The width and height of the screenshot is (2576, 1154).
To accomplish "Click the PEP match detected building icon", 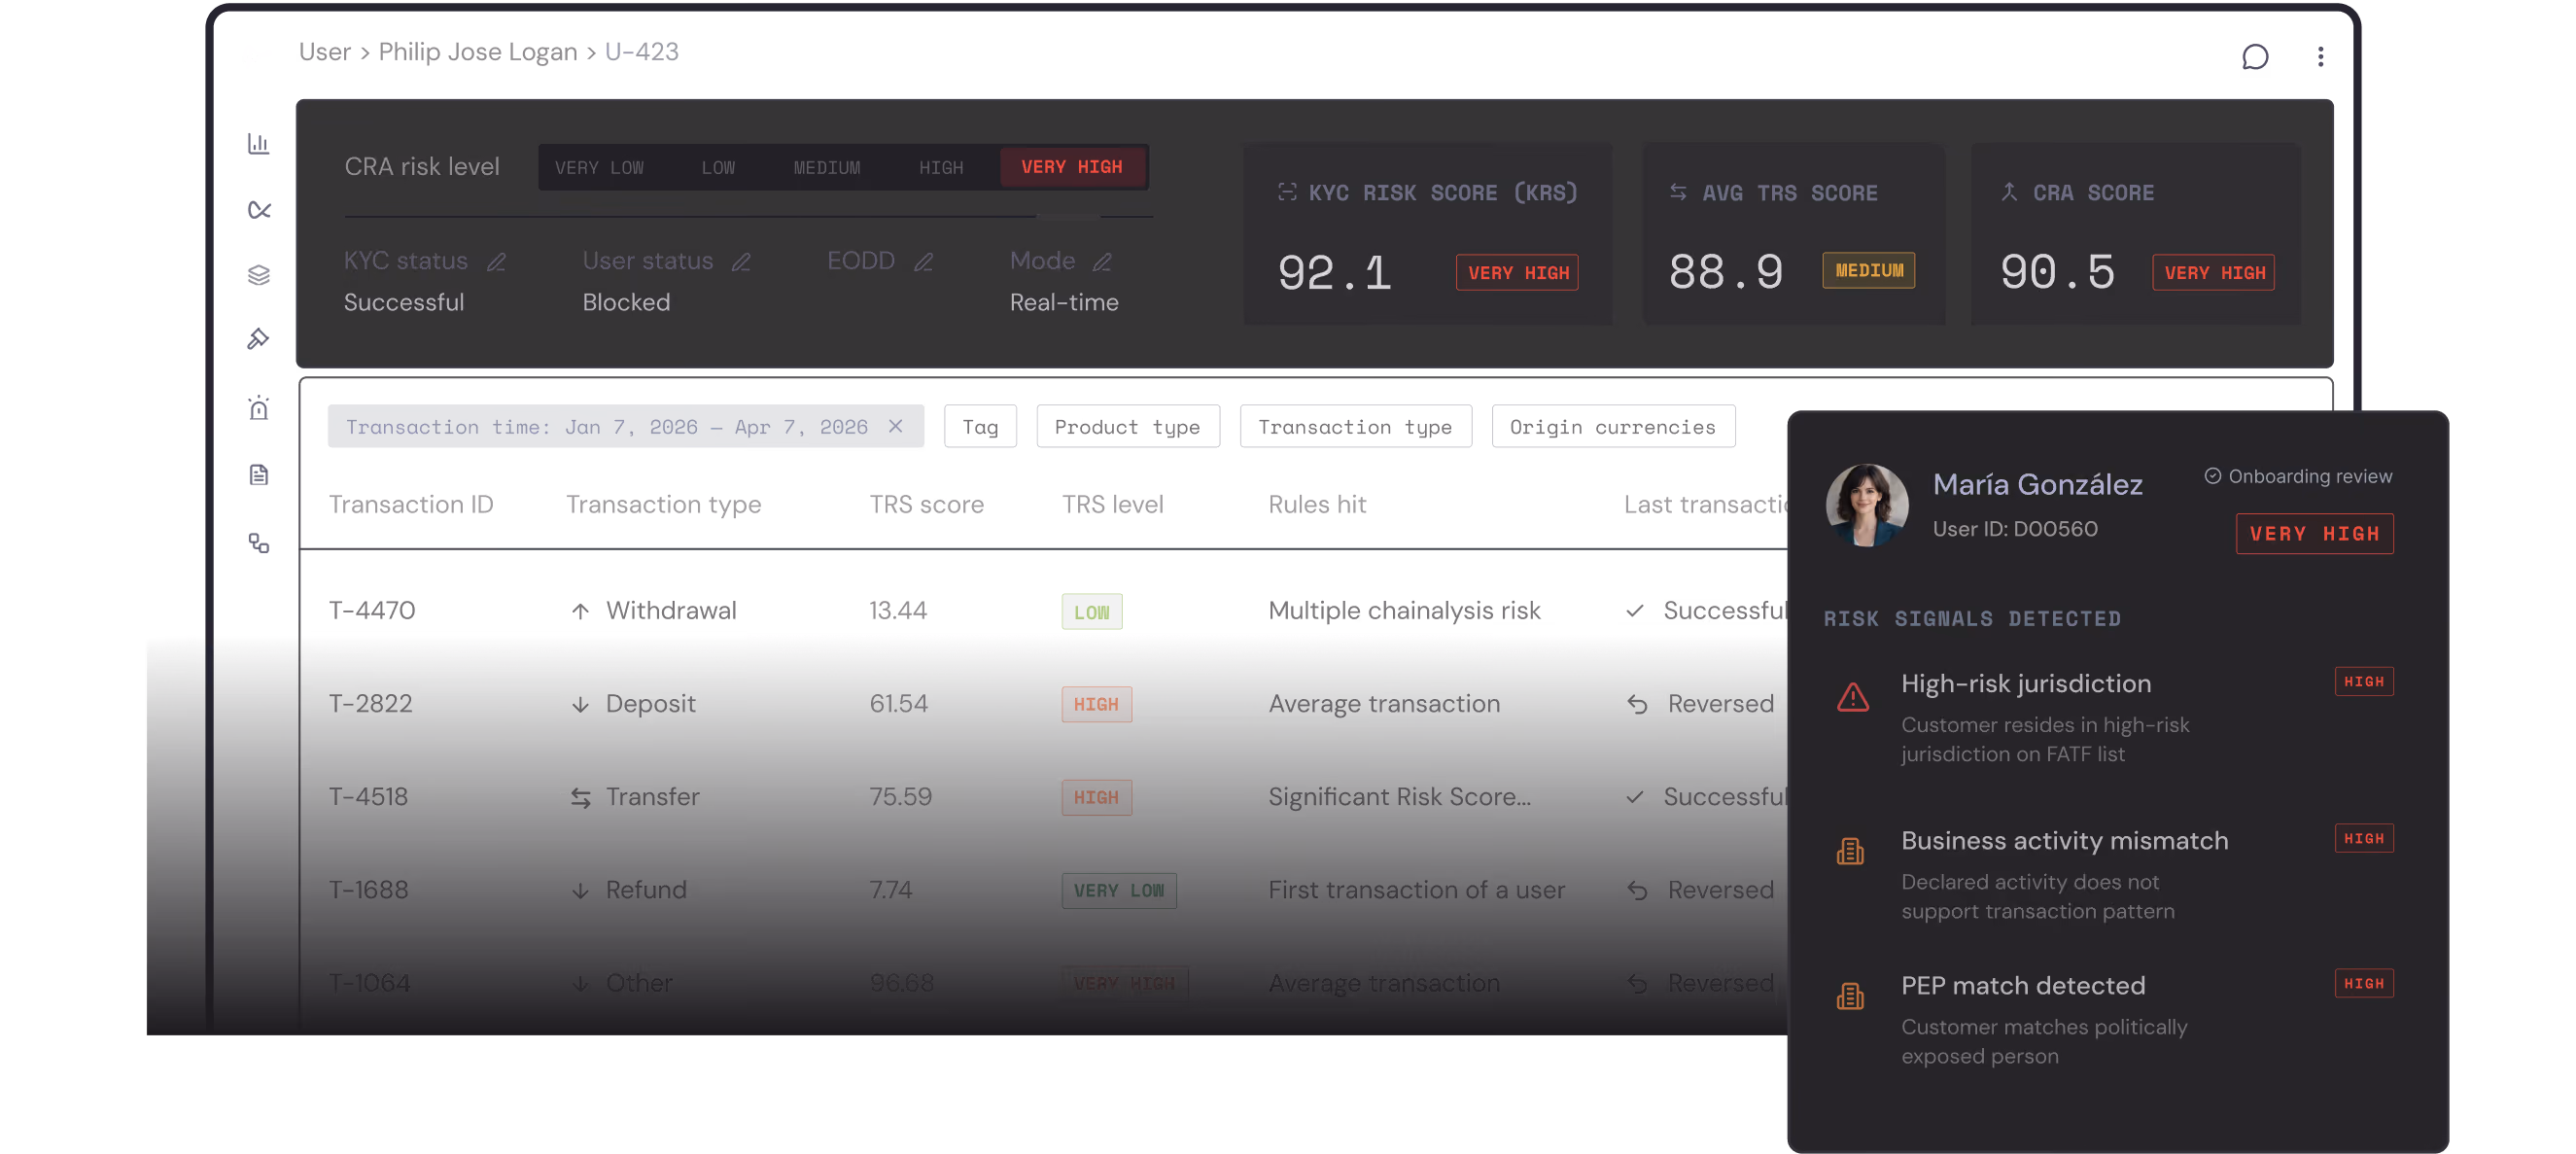I will click(x=1850, y=996).
